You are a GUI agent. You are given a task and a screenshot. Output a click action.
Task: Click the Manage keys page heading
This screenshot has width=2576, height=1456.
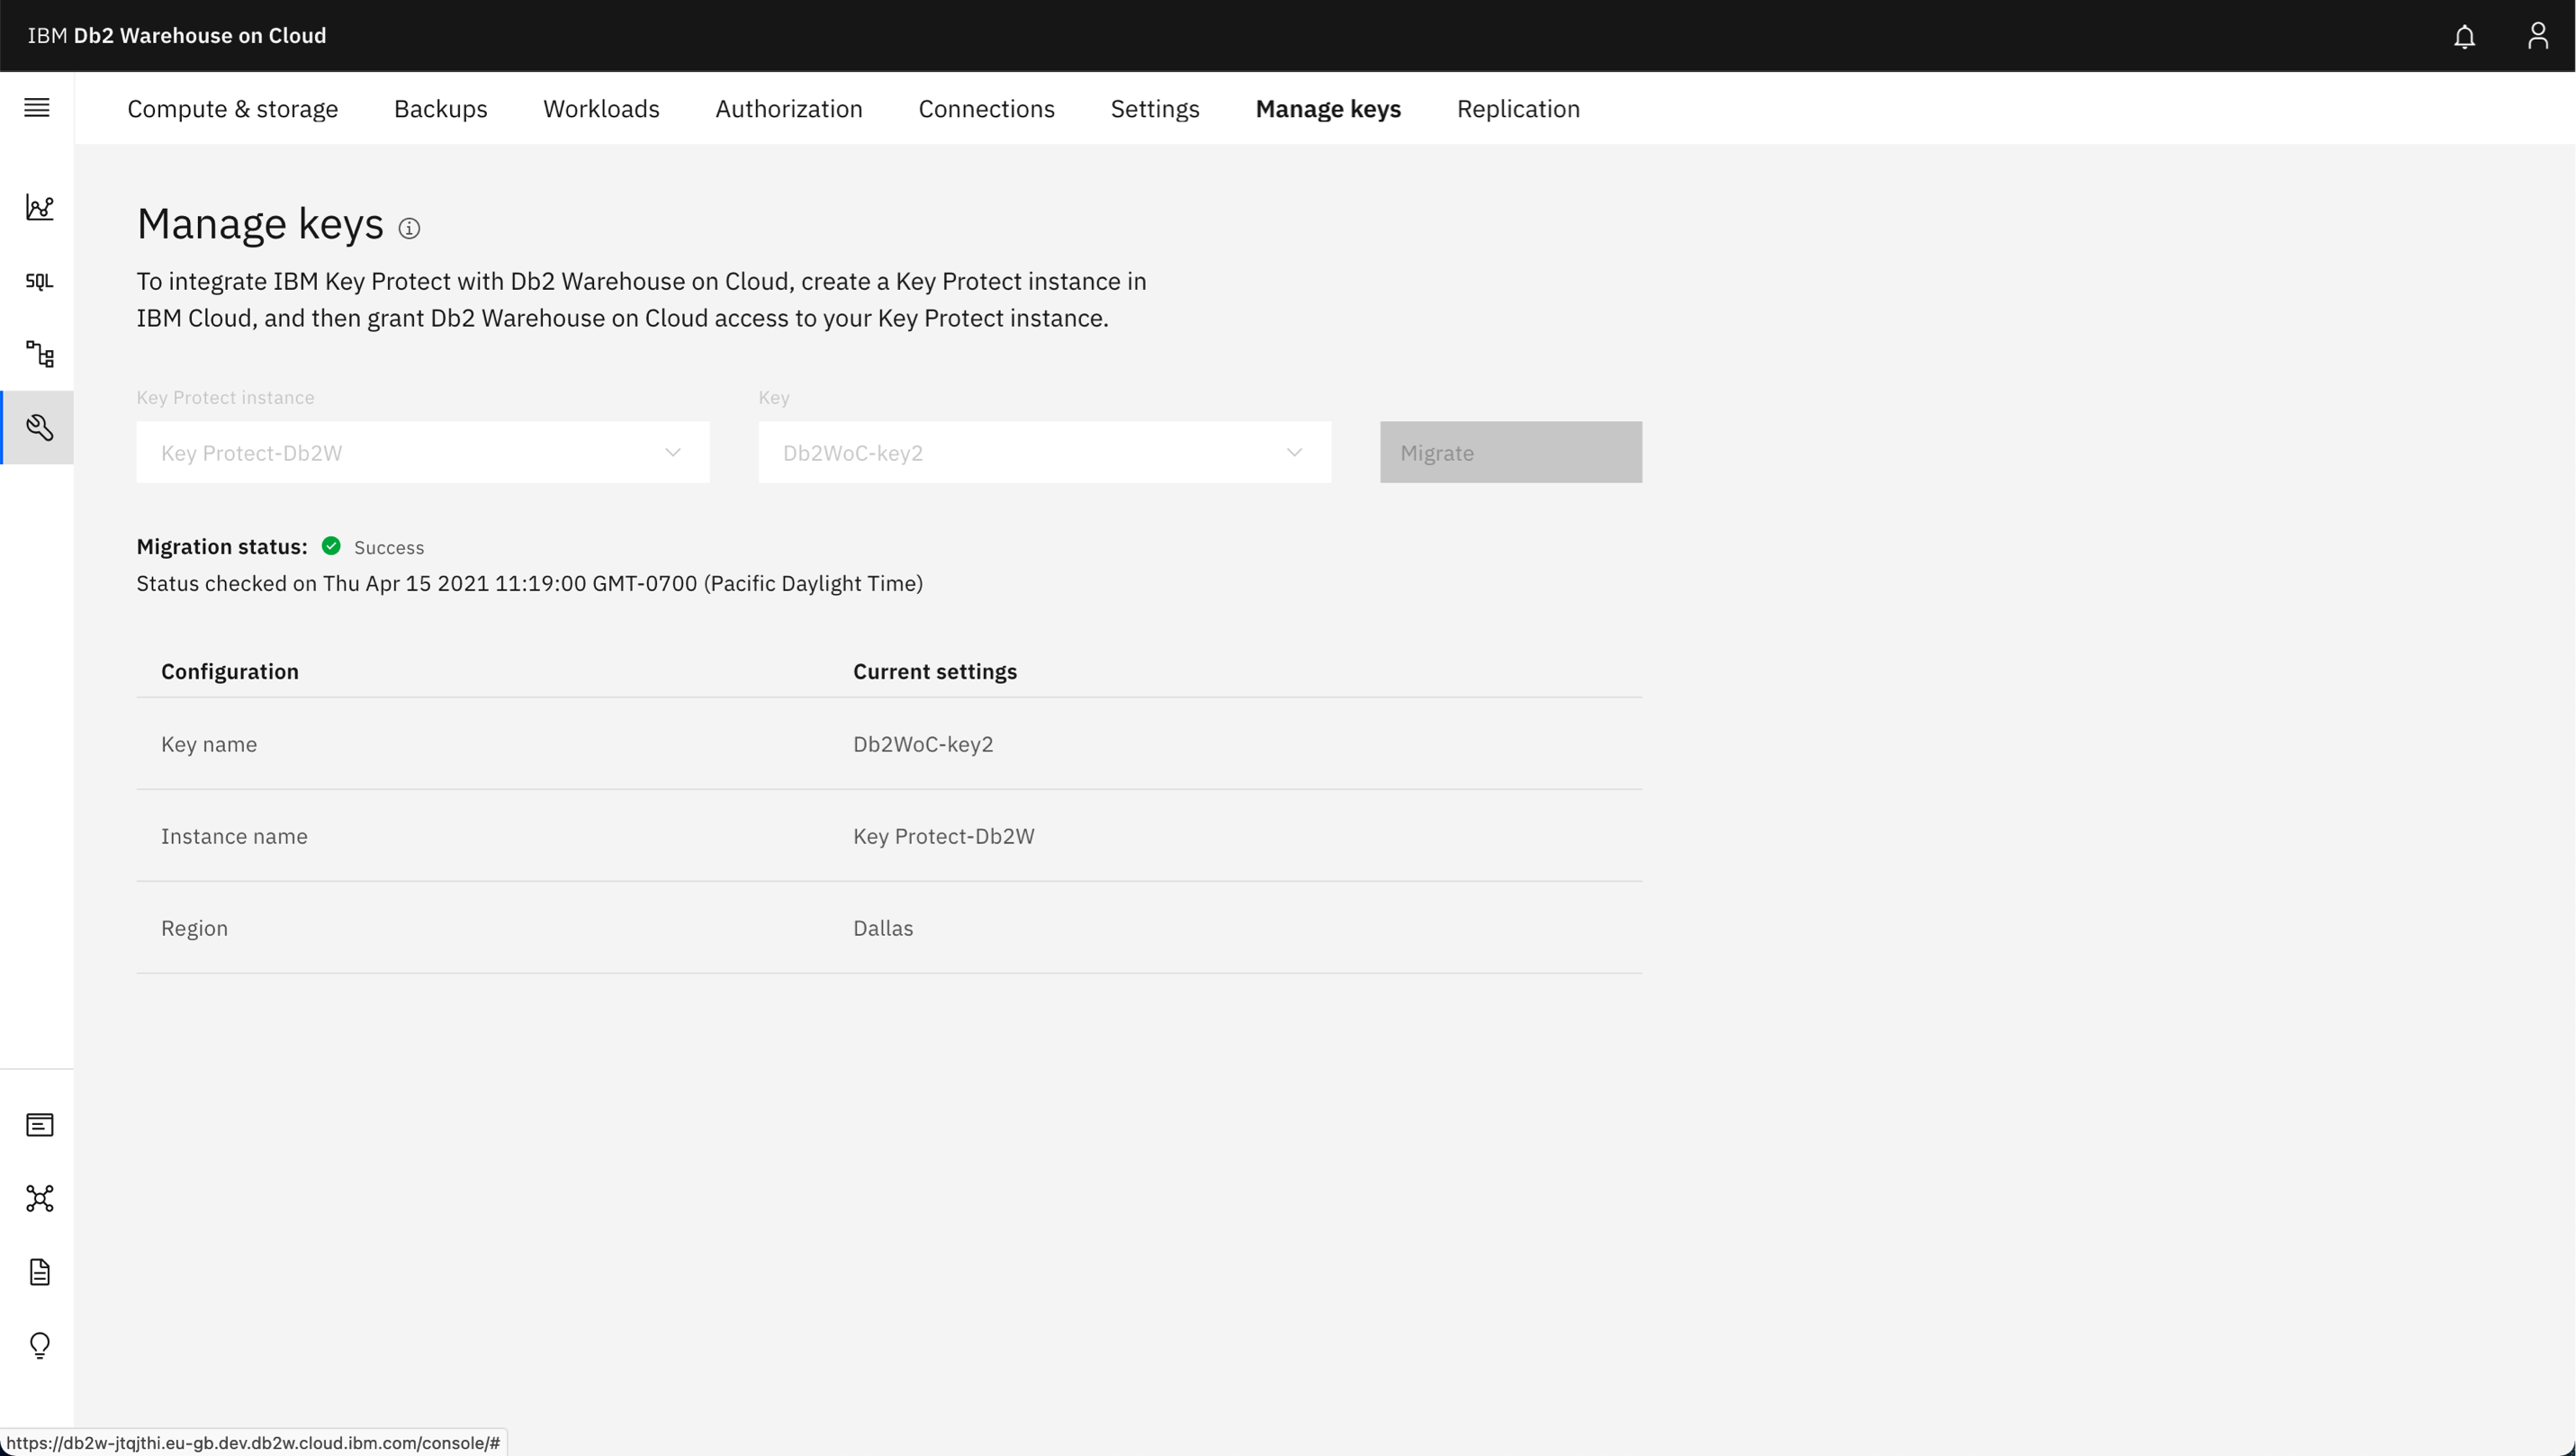pyautogui.click(x=260, y=224)
